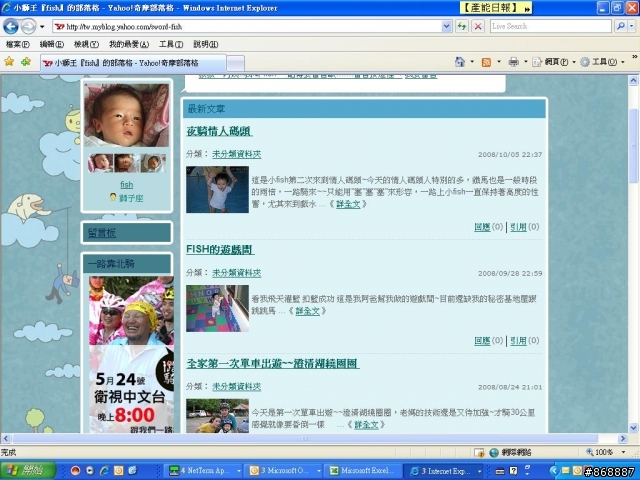Screen dimensions: 640x480
Task: Click the fish profile name link
Action: (127, 184)
